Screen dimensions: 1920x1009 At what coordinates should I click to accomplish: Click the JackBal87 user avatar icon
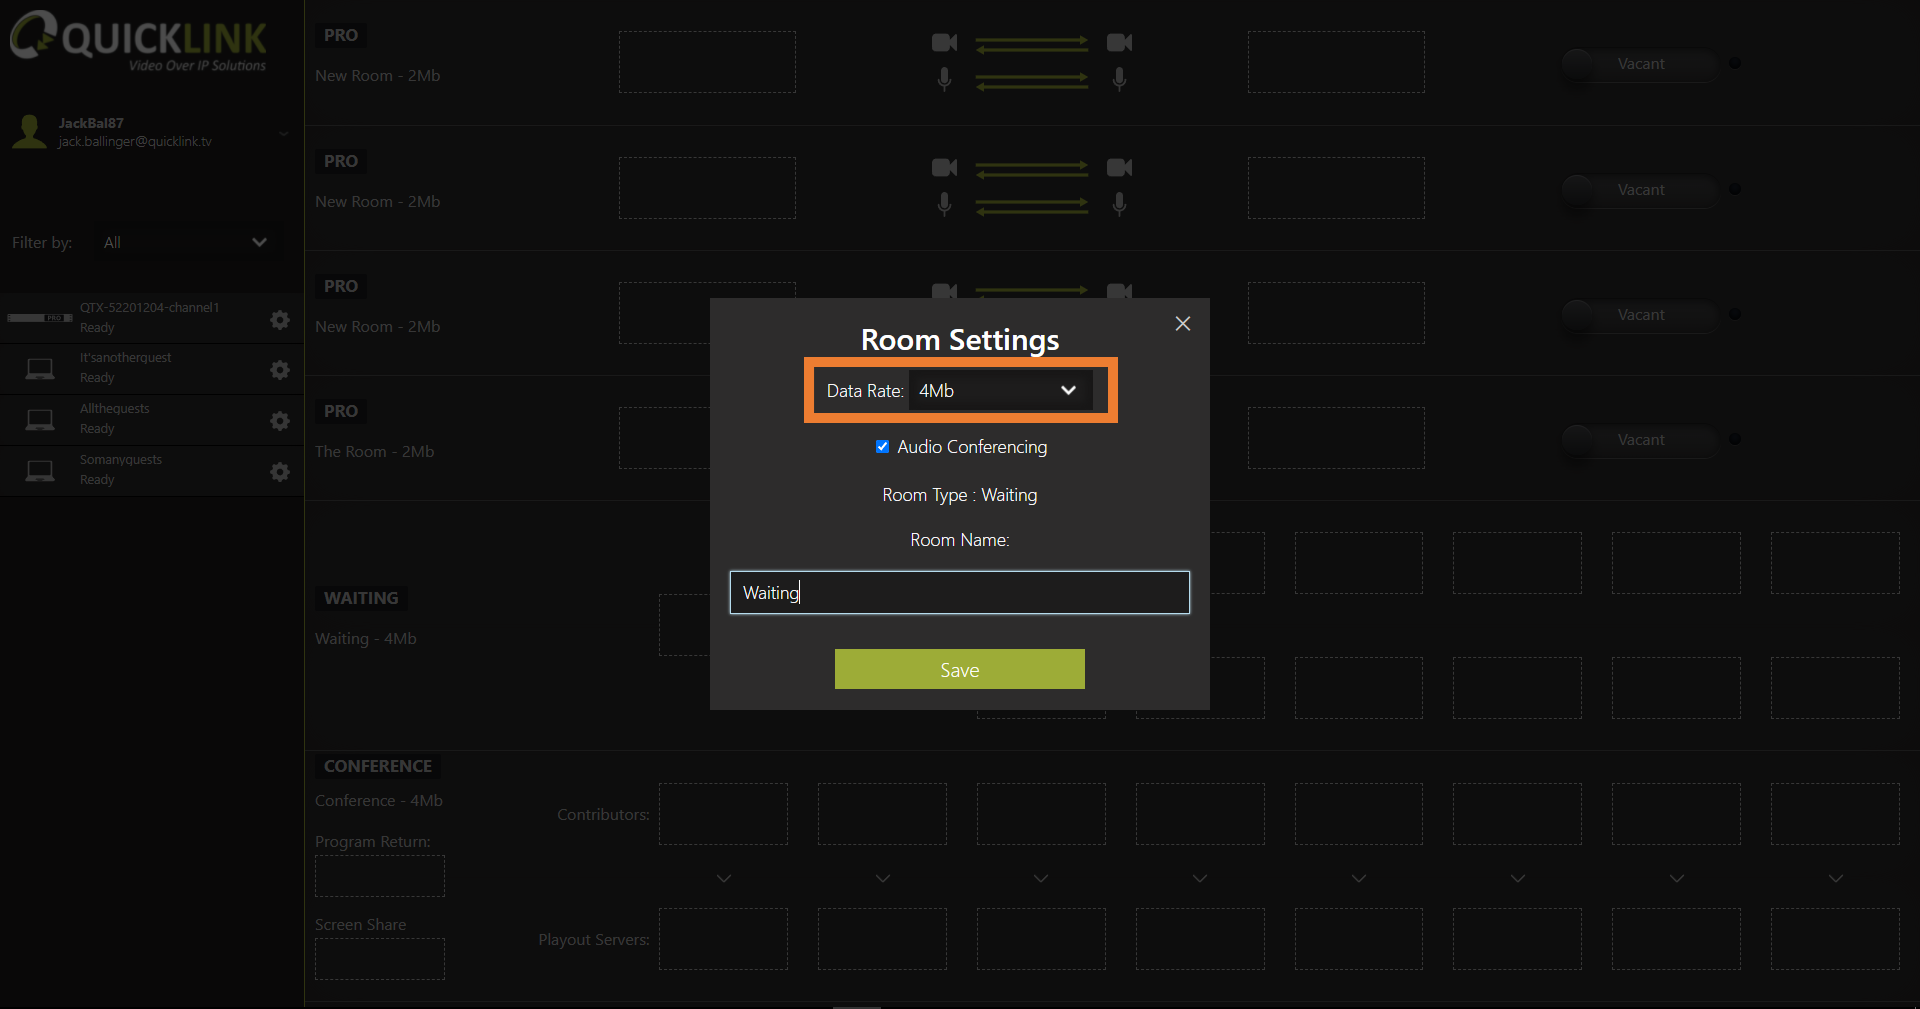(30, 132)
